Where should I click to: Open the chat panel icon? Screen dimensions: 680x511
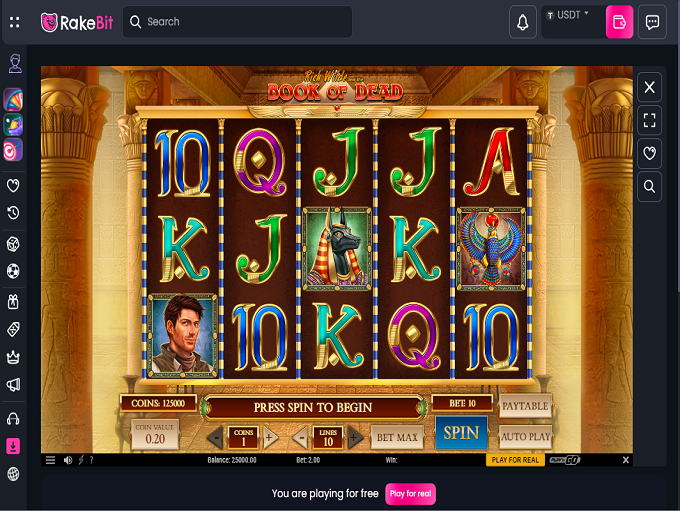coord(652,22)
